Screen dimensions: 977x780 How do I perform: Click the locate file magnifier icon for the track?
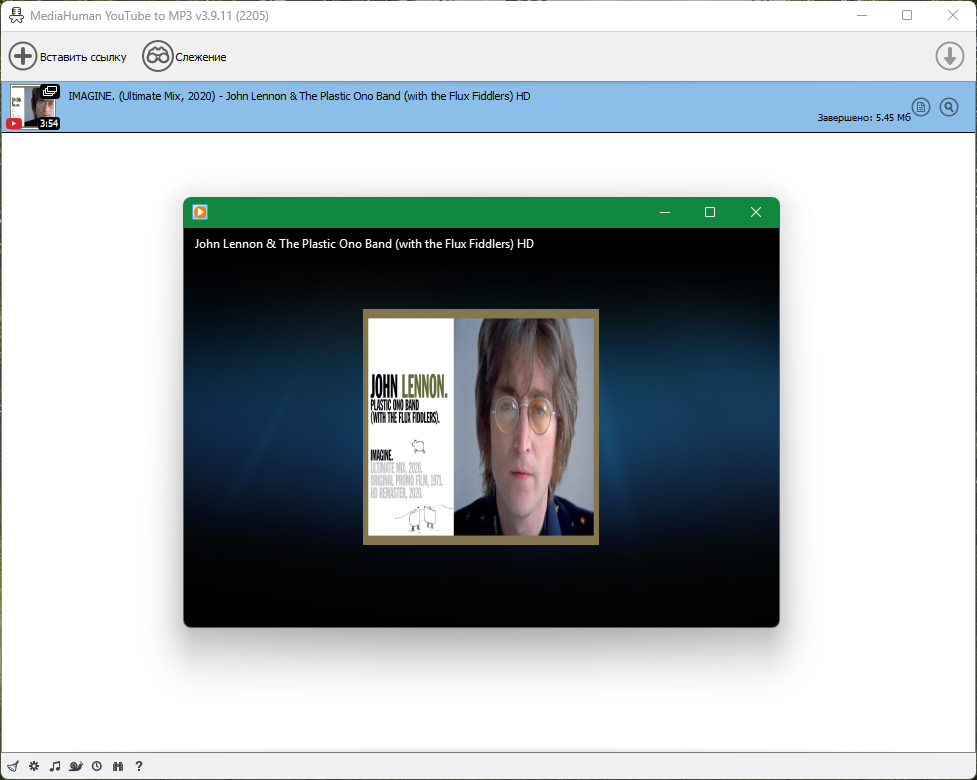click(x=949, y=107)
